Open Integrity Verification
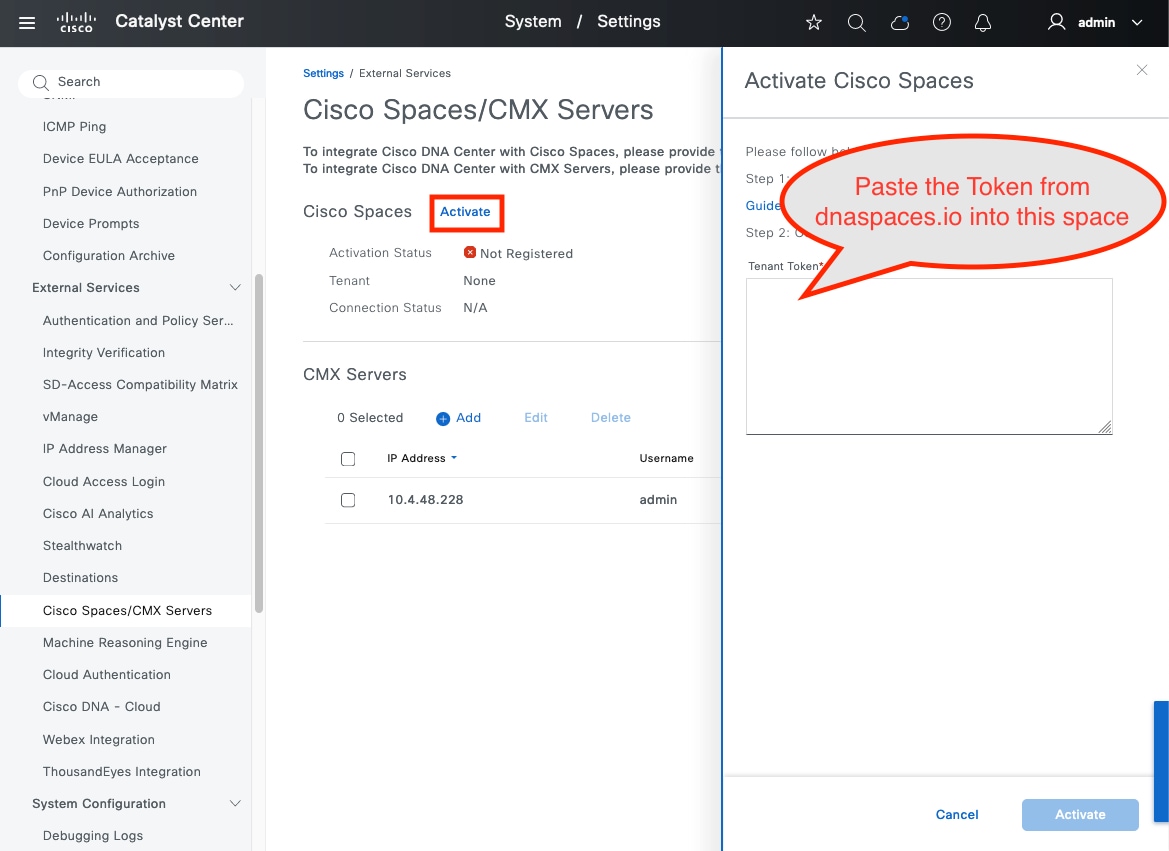 click(104, 353)
